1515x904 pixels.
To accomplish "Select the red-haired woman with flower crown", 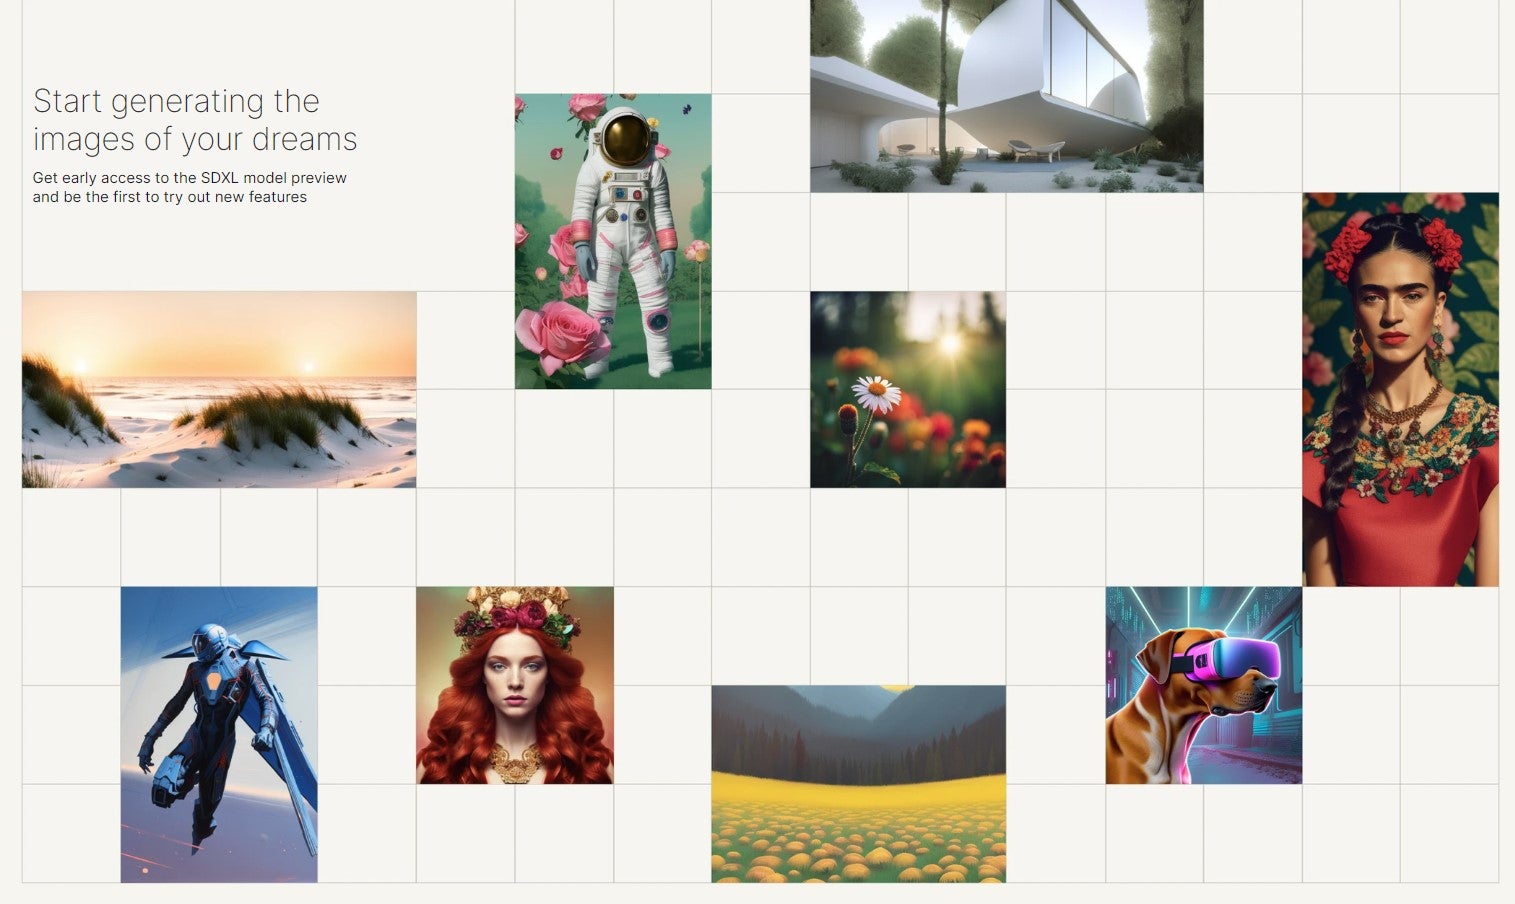I will point(515,685).
